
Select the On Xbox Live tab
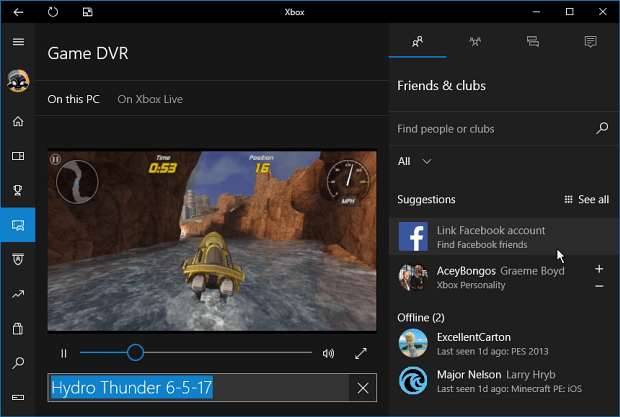150,99
